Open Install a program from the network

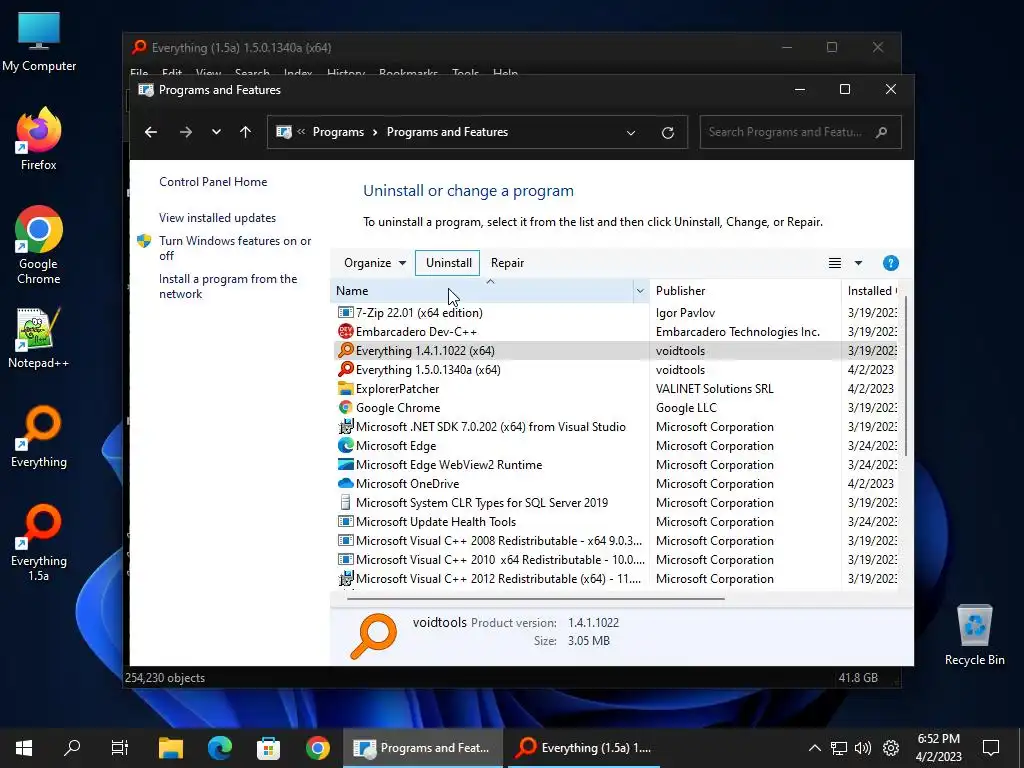tap(228, 286)
